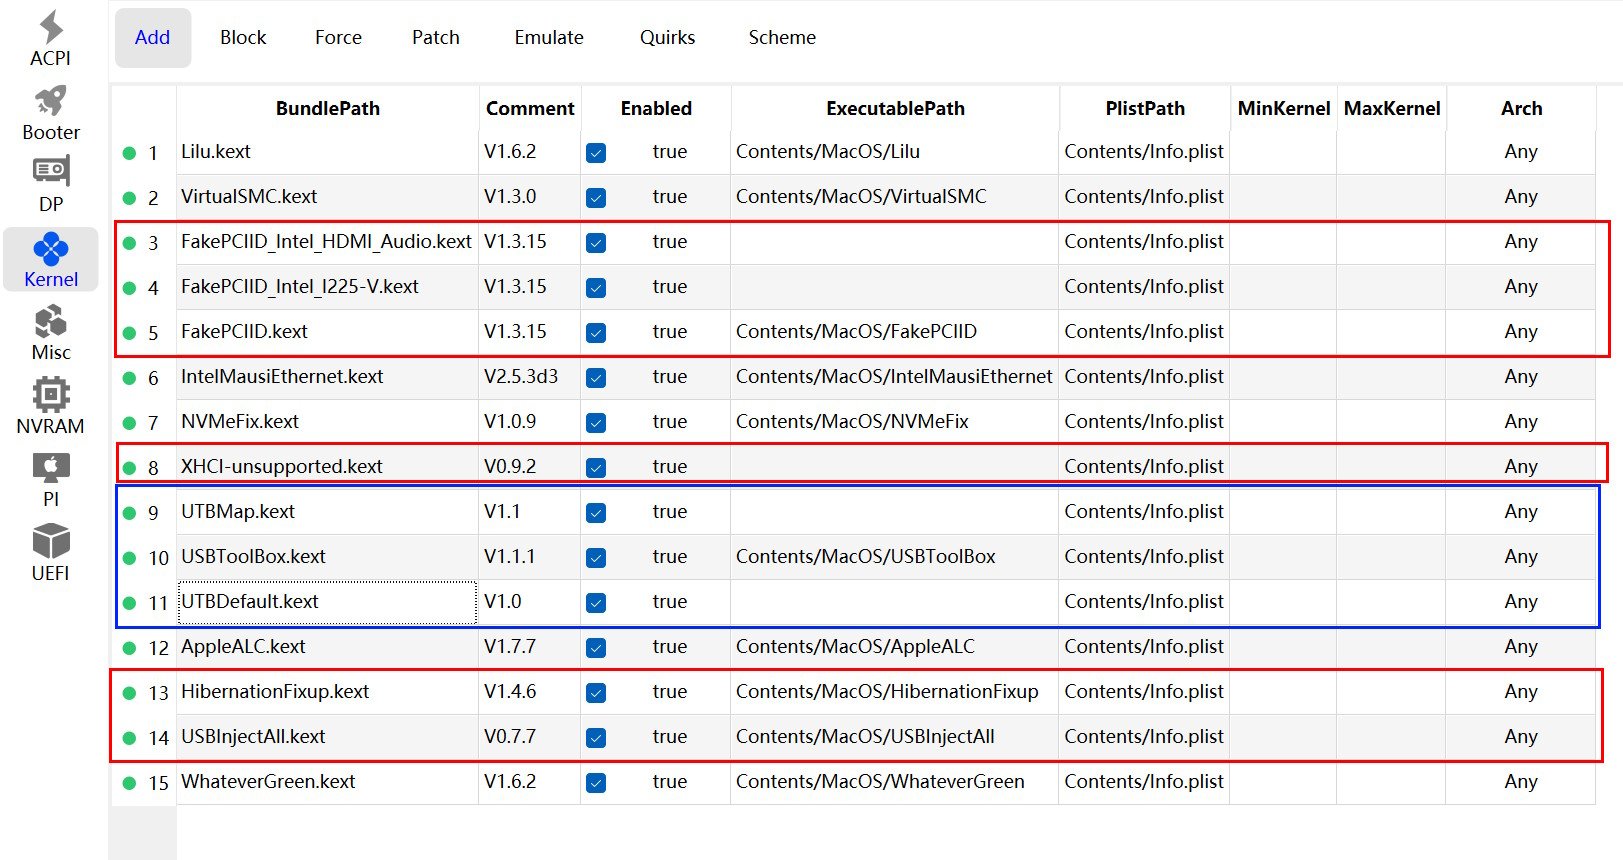Screen dimensions: 1623x860
Task: Select the Patch tab
Action: click(436, 38)
